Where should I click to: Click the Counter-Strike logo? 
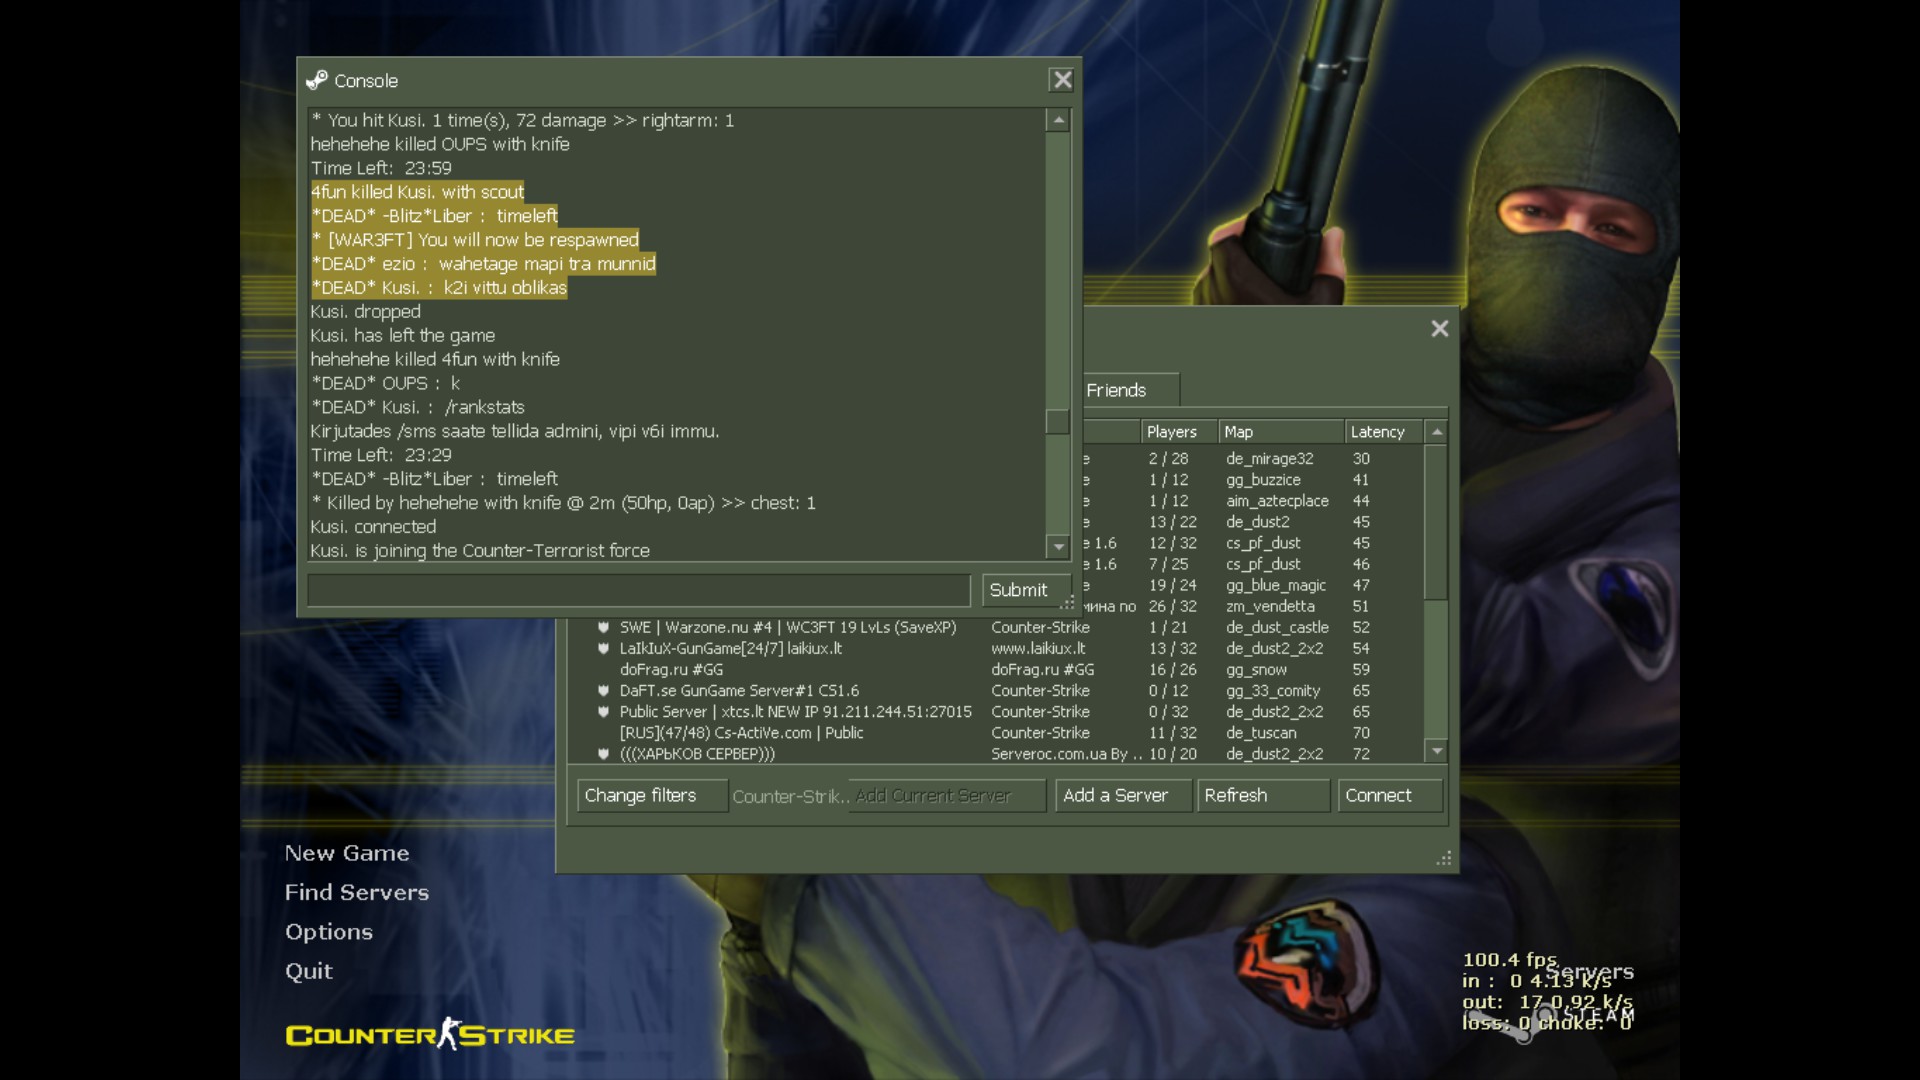(x=430, y=1034)
